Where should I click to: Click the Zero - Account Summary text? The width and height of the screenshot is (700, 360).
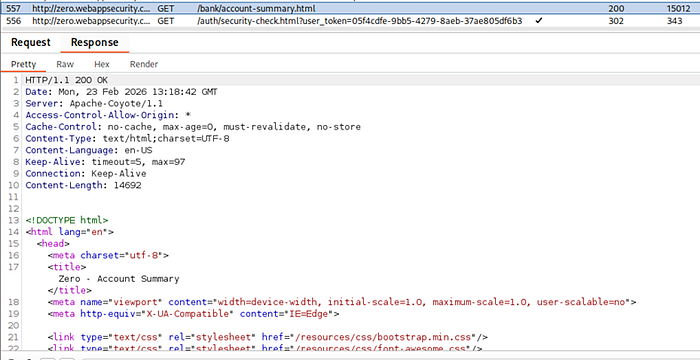pyautogui.click(x=119, y=279)
